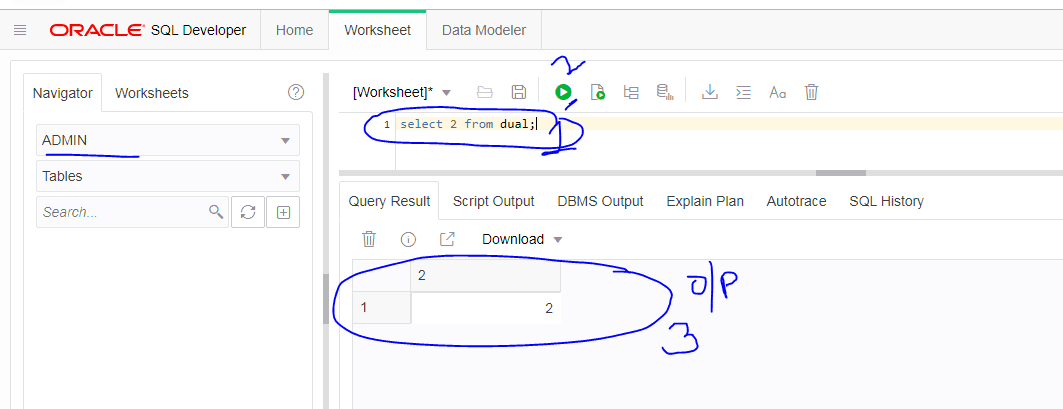Click the navigator panel vertical scrollbar
The image size is (1063, 409).
[x=325, y=298]
